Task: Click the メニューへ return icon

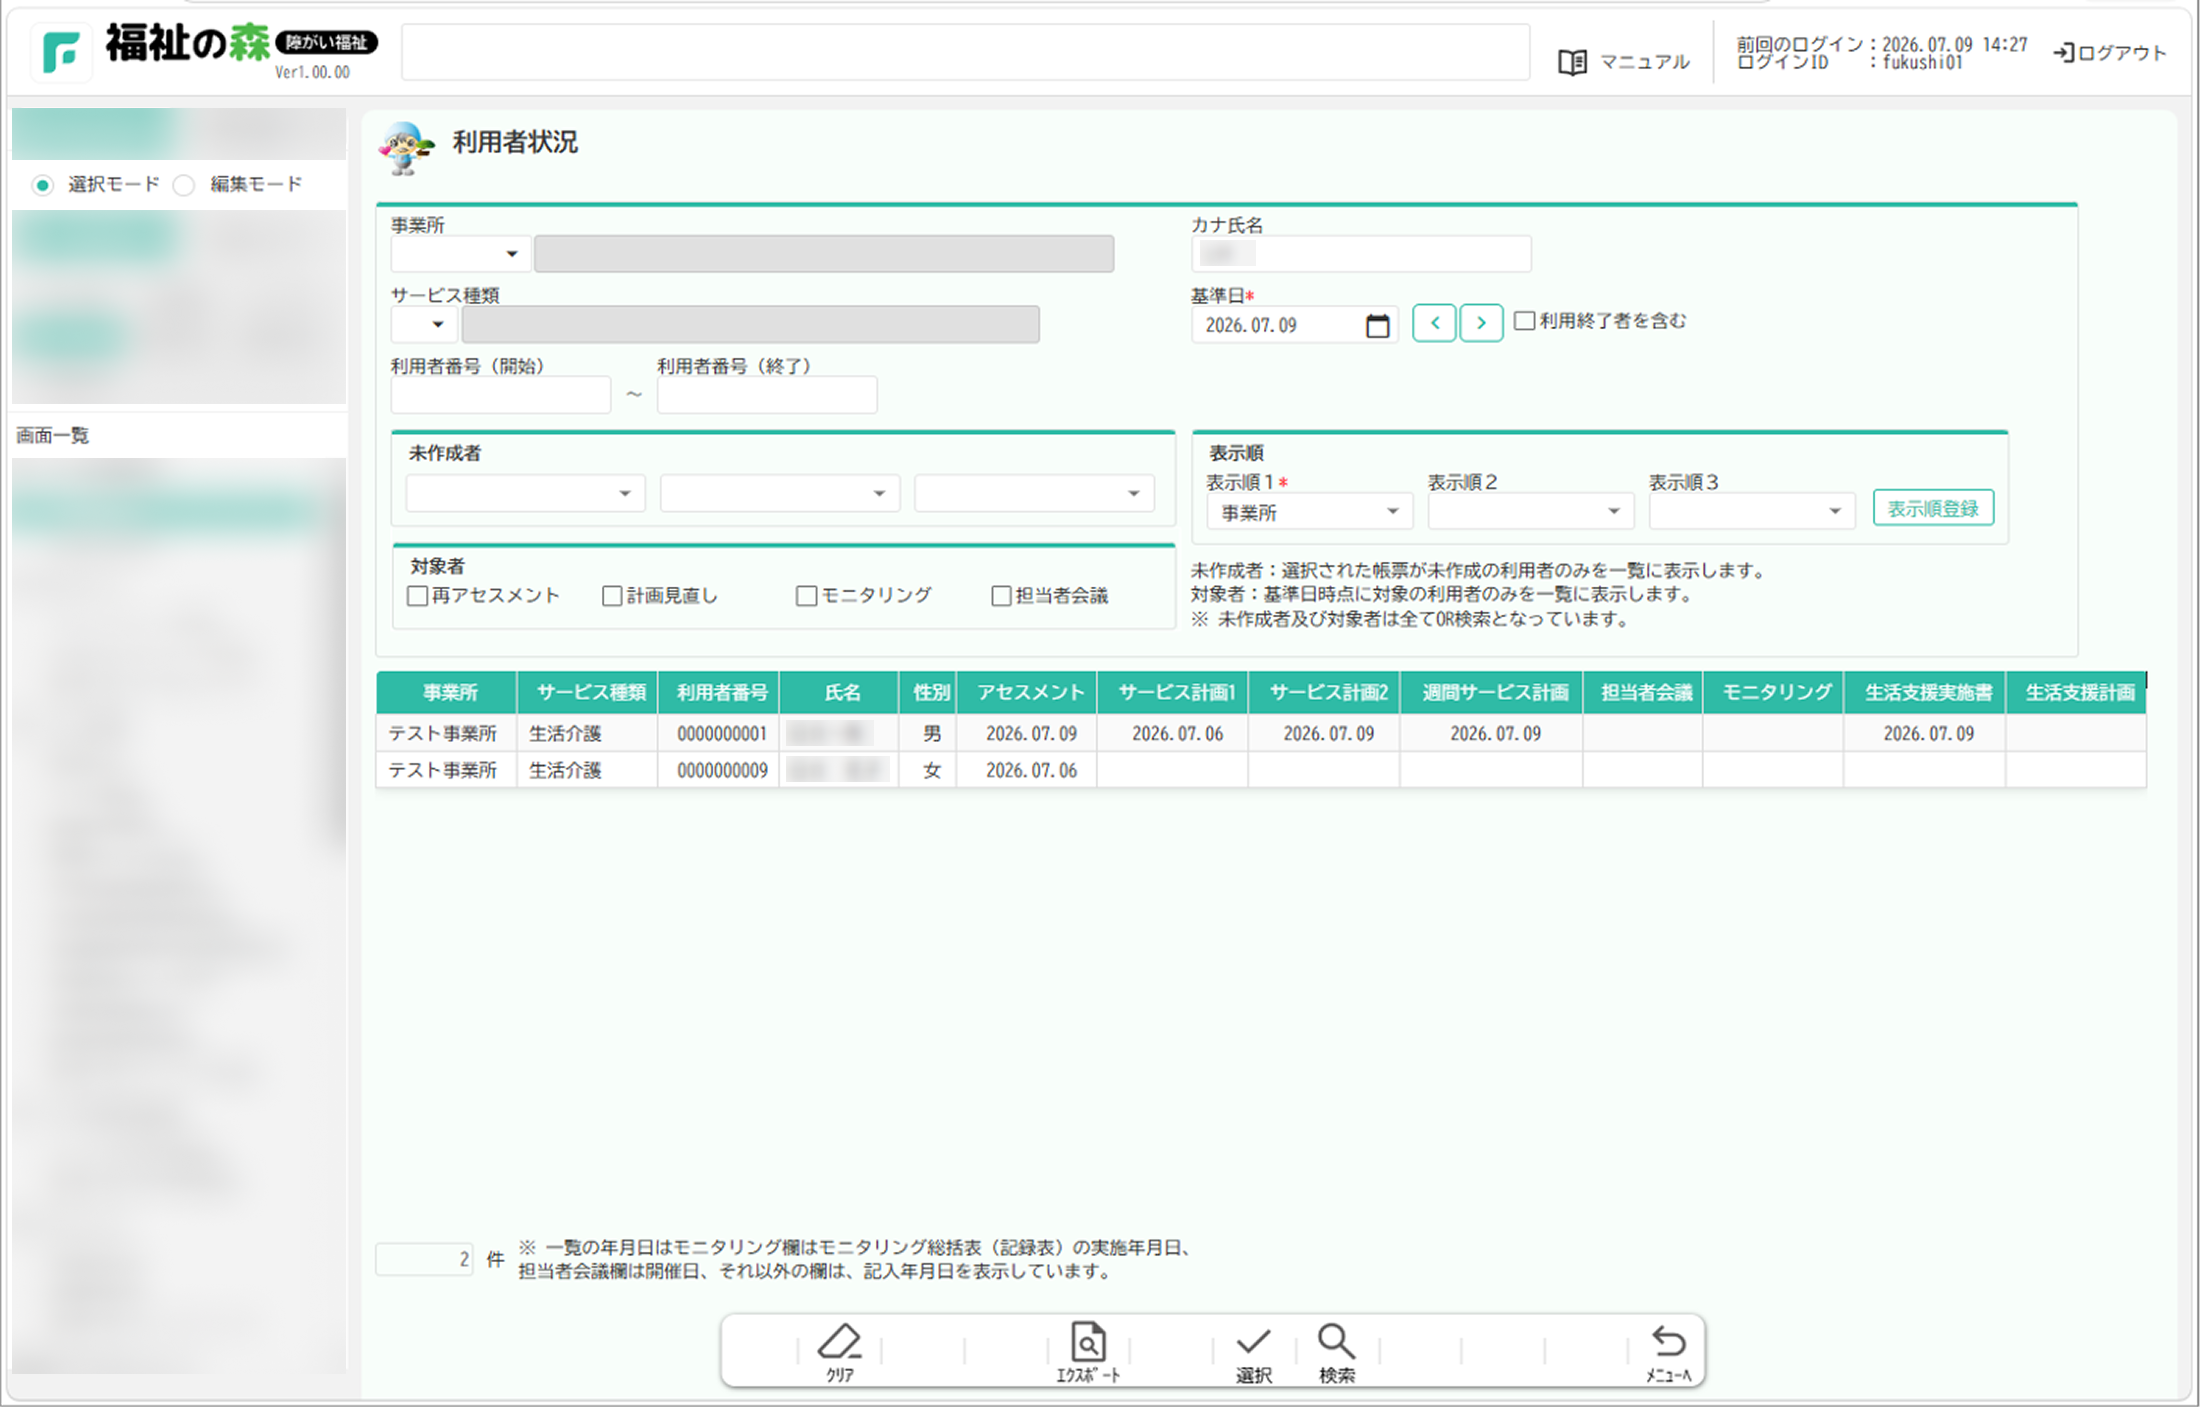Action: point(1668,1341)
